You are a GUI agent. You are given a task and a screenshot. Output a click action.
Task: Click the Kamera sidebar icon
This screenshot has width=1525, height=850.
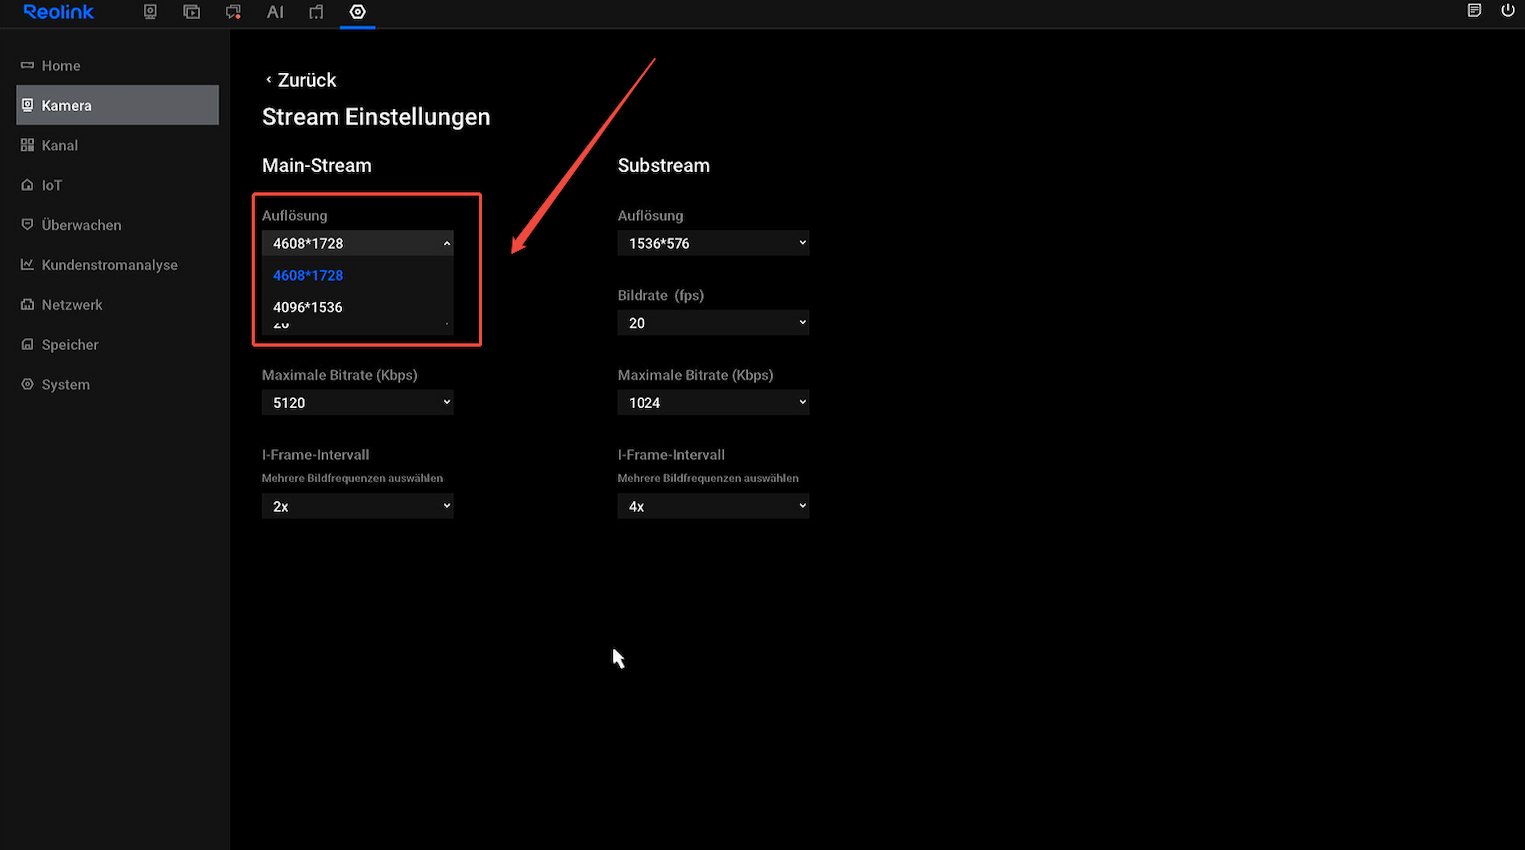[x=27, y=105]
